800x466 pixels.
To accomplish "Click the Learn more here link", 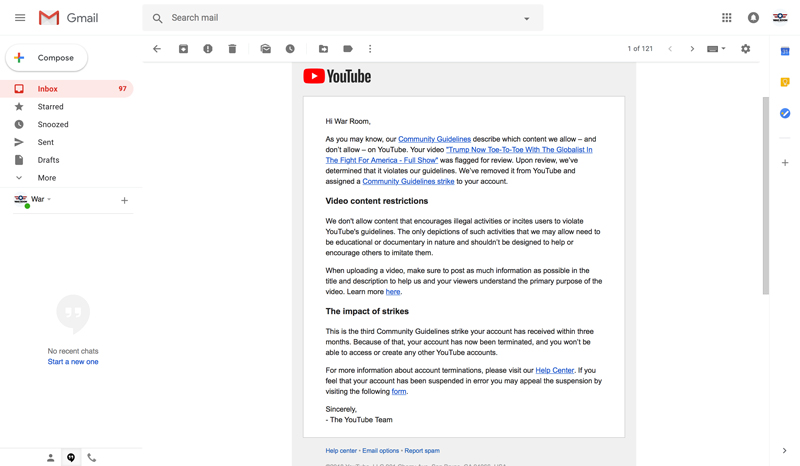I will [x=393, y=292].
